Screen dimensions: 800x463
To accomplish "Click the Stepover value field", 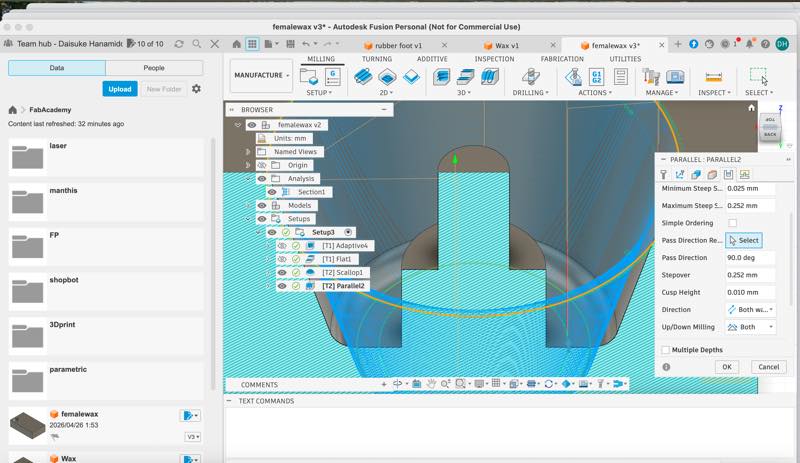I will click(749, 275).
